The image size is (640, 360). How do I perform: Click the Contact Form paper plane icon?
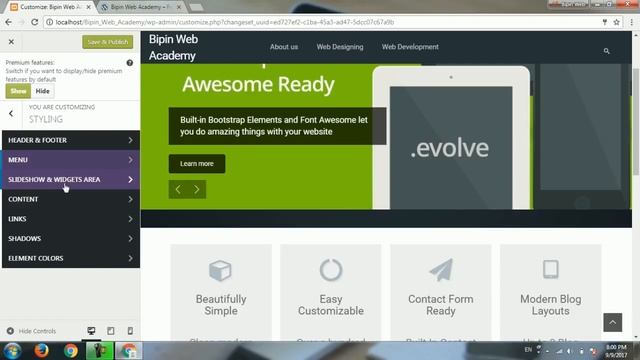[x=441, y=270]
